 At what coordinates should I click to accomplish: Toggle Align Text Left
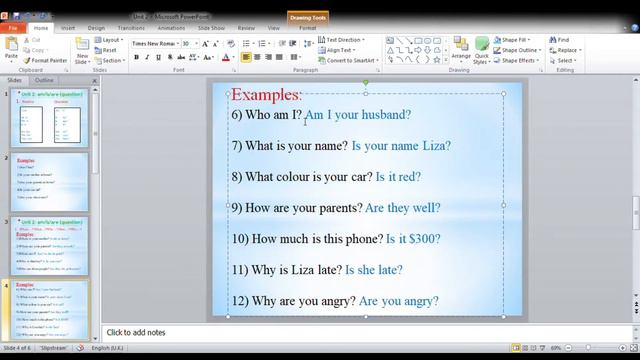tap(246, 57)
